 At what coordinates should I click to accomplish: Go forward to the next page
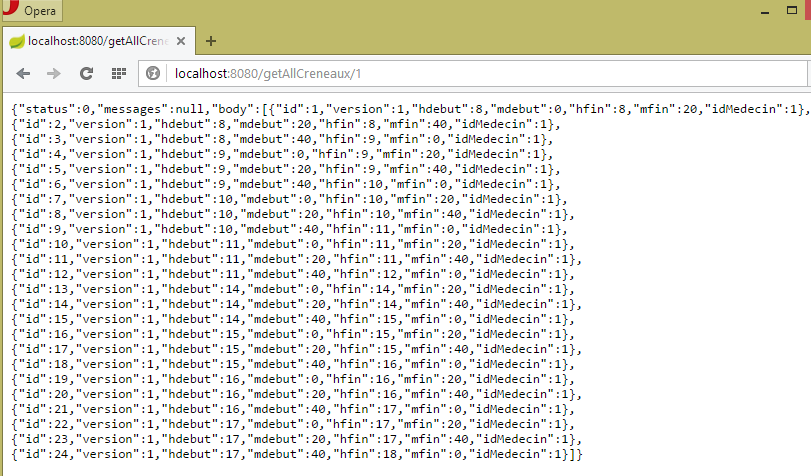pyautogui.click(x=54, y=73)
